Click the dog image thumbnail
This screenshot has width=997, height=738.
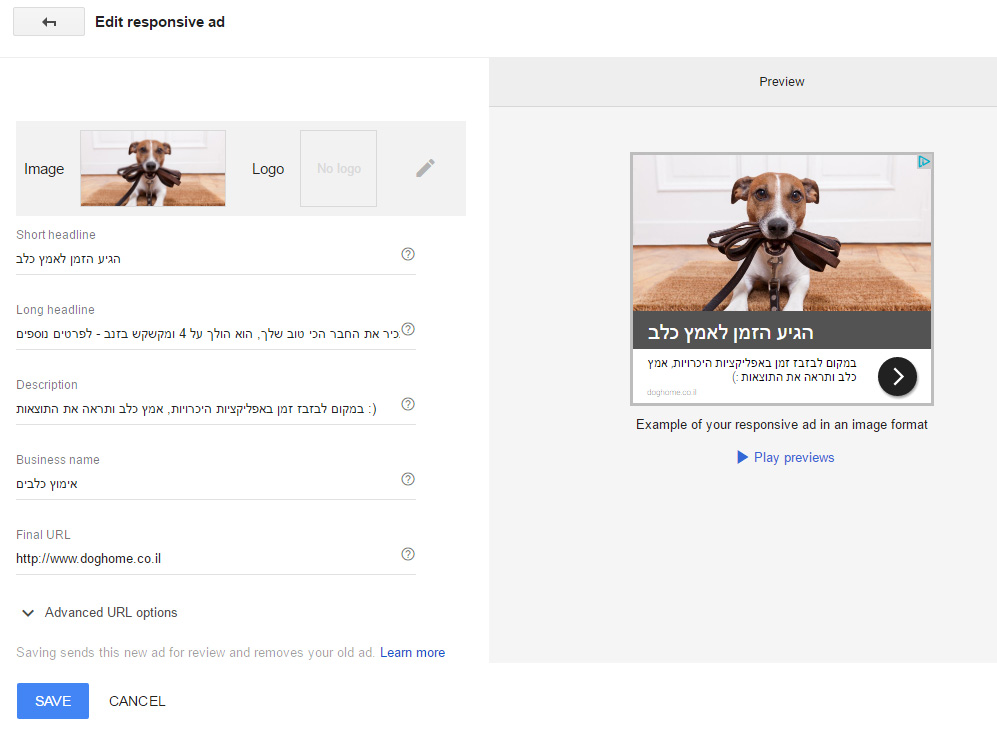tap(153, 168)
